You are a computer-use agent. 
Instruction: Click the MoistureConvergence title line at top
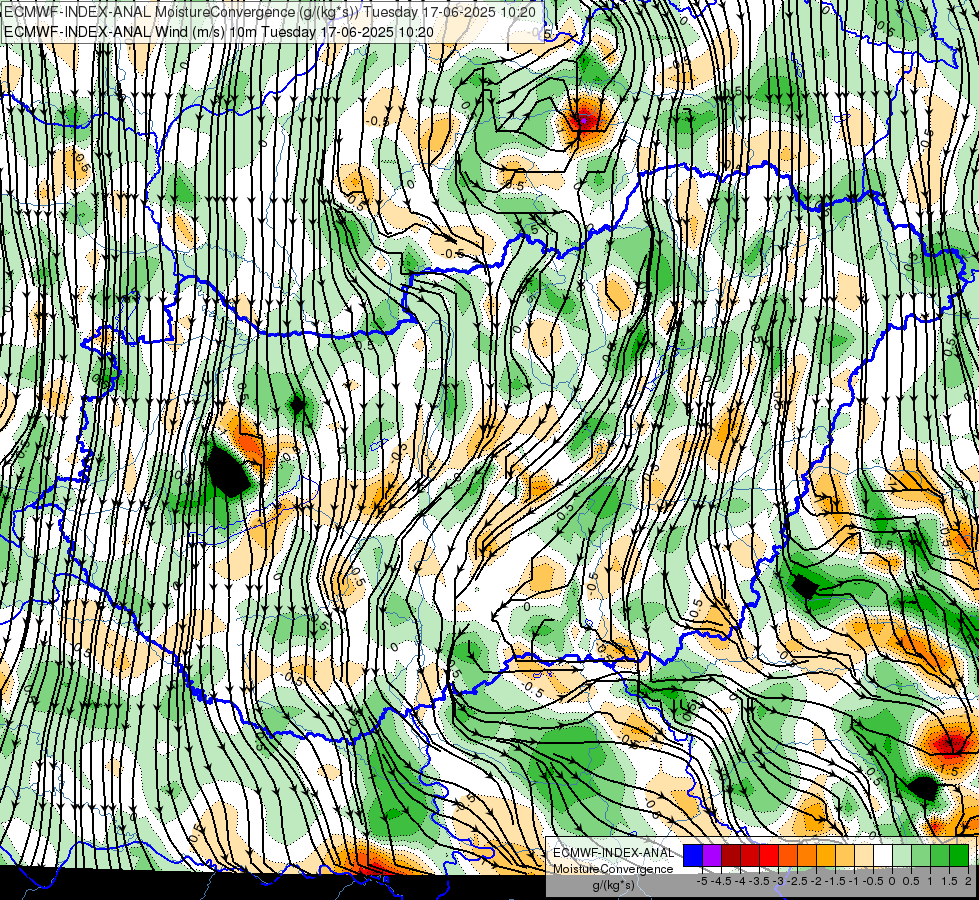tap(270, 12)
